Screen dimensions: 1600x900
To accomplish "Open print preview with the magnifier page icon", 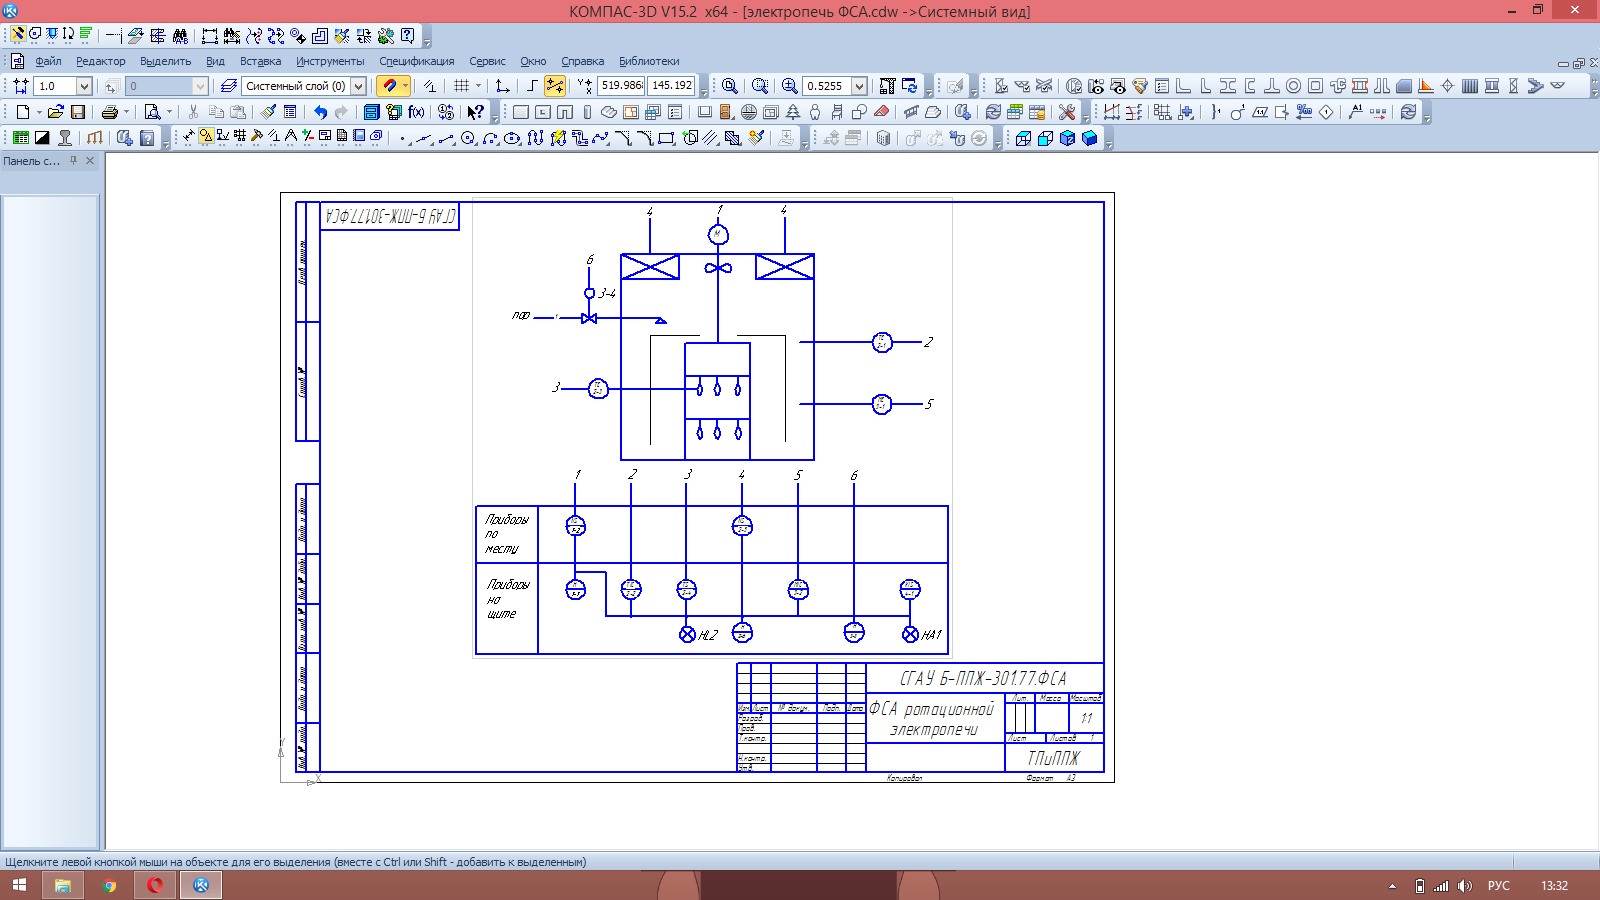I will [x=152, y=112].
